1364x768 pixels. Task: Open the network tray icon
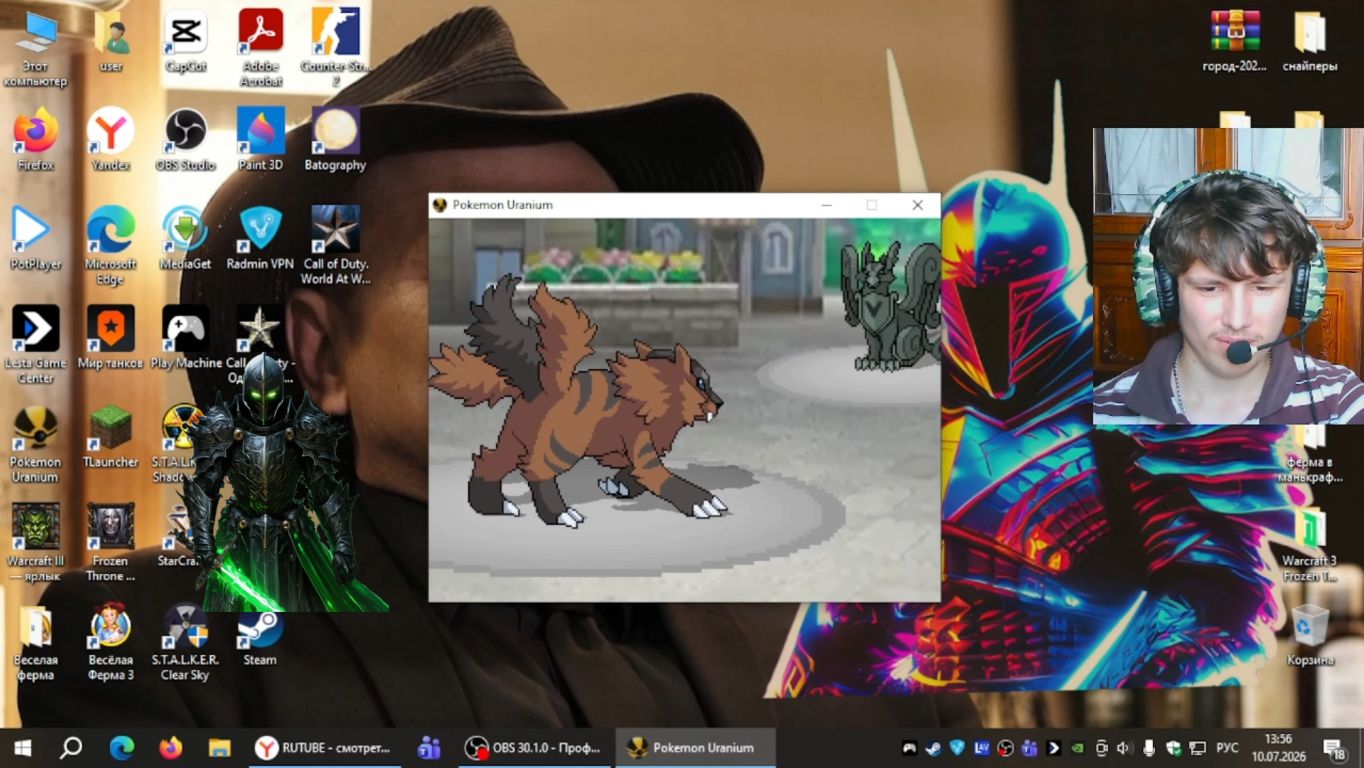point(1197,748)
